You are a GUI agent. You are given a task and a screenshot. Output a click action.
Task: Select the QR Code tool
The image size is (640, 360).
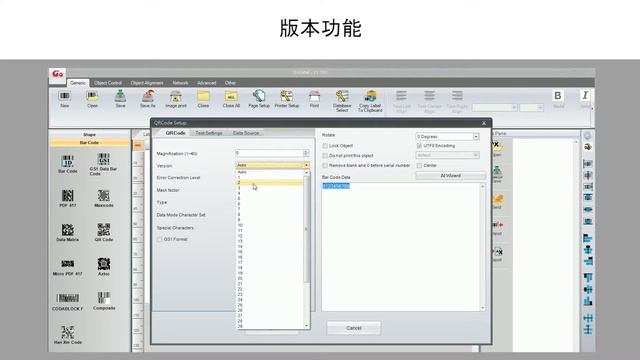point(104,233)
